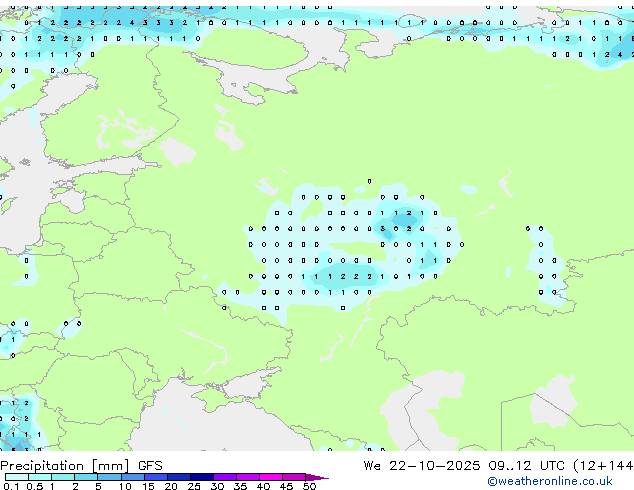This screenshot has height=490, width=634.
Task: Select the forecast date 'We 22-10-2025' text
Action: pos(422,466)
